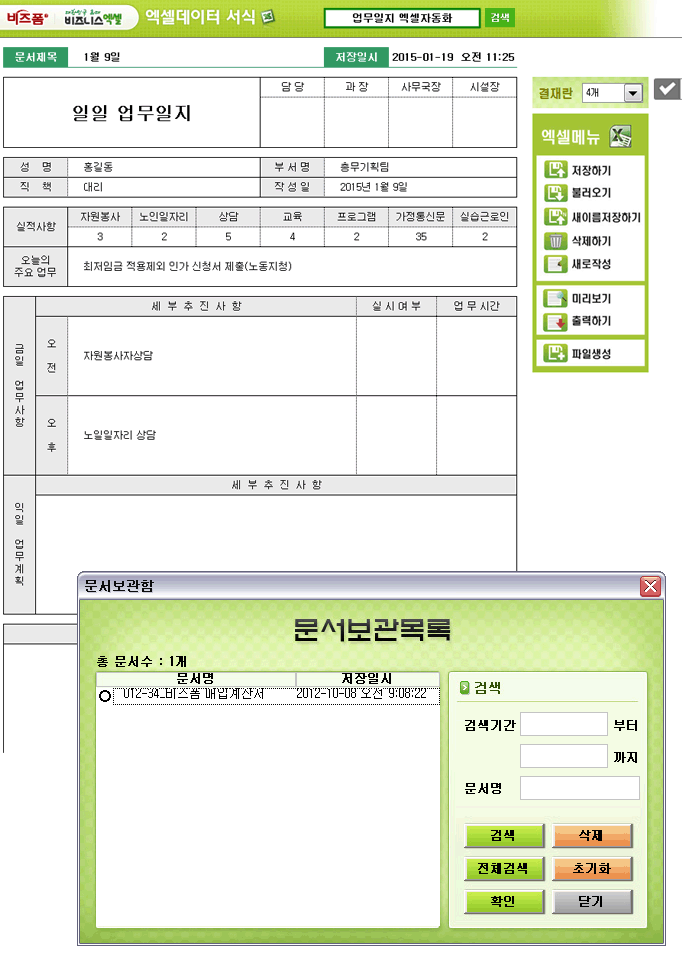Click the 저장하기 save icon
Viewport: 682px width, 962px height.
[x=556, y=170]
